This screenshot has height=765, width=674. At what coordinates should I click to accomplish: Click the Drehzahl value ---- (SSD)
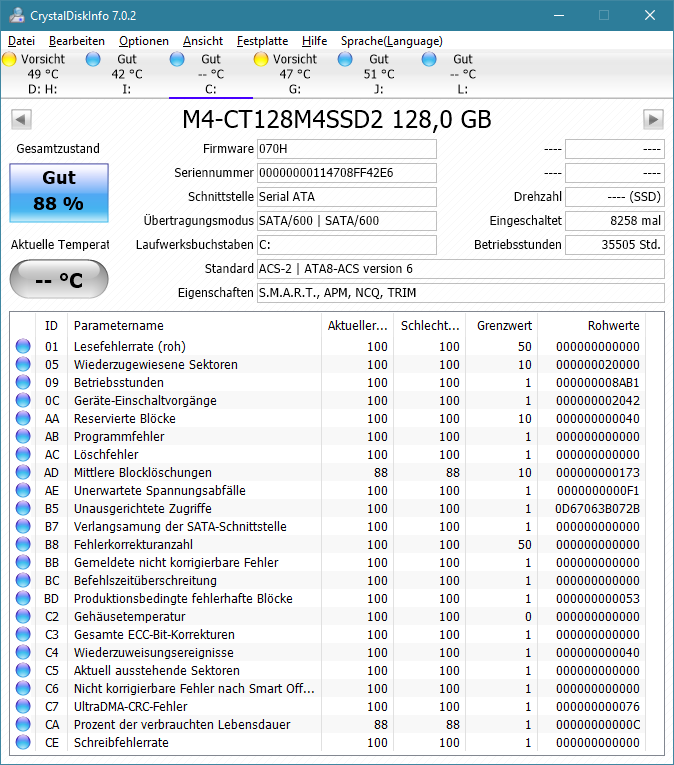[x=614, y=197]
